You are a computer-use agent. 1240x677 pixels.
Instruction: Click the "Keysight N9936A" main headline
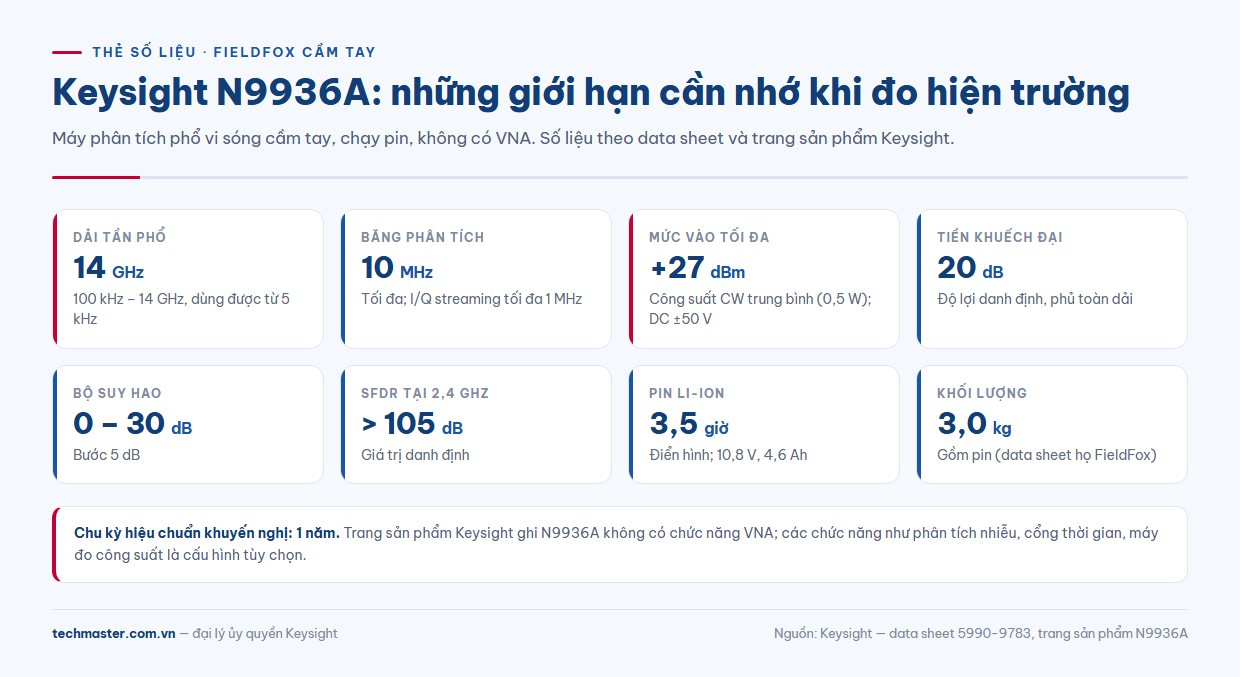tap(591, 93)
